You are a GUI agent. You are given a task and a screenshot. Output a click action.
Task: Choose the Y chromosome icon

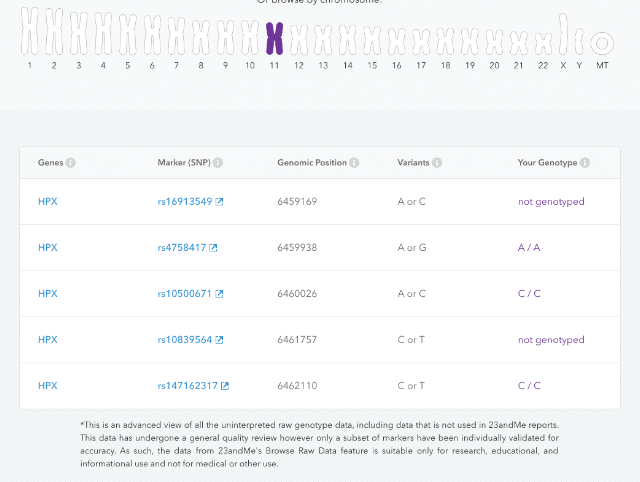pyautogui.click(x=579, y=41)
